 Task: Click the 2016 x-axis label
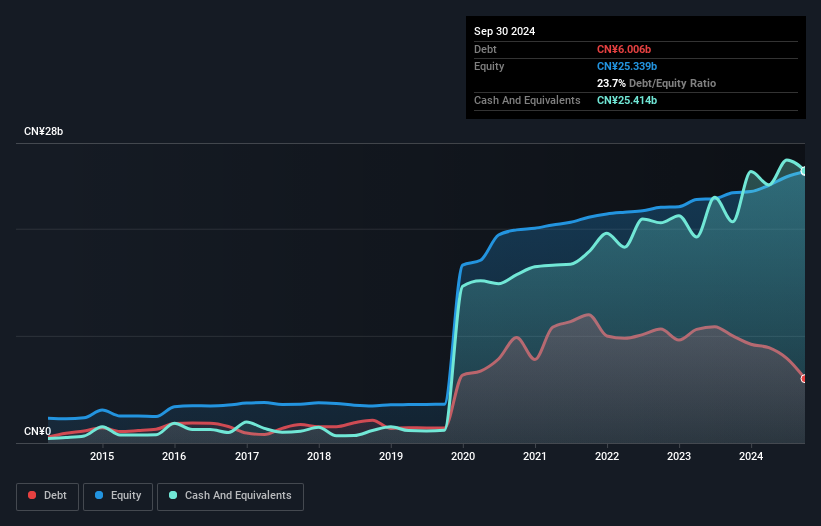[x=174, y=456]
